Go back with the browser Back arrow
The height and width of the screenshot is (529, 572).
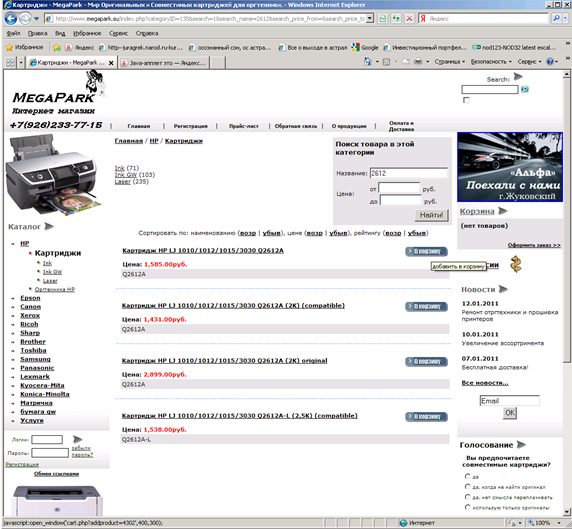(11, 18)
